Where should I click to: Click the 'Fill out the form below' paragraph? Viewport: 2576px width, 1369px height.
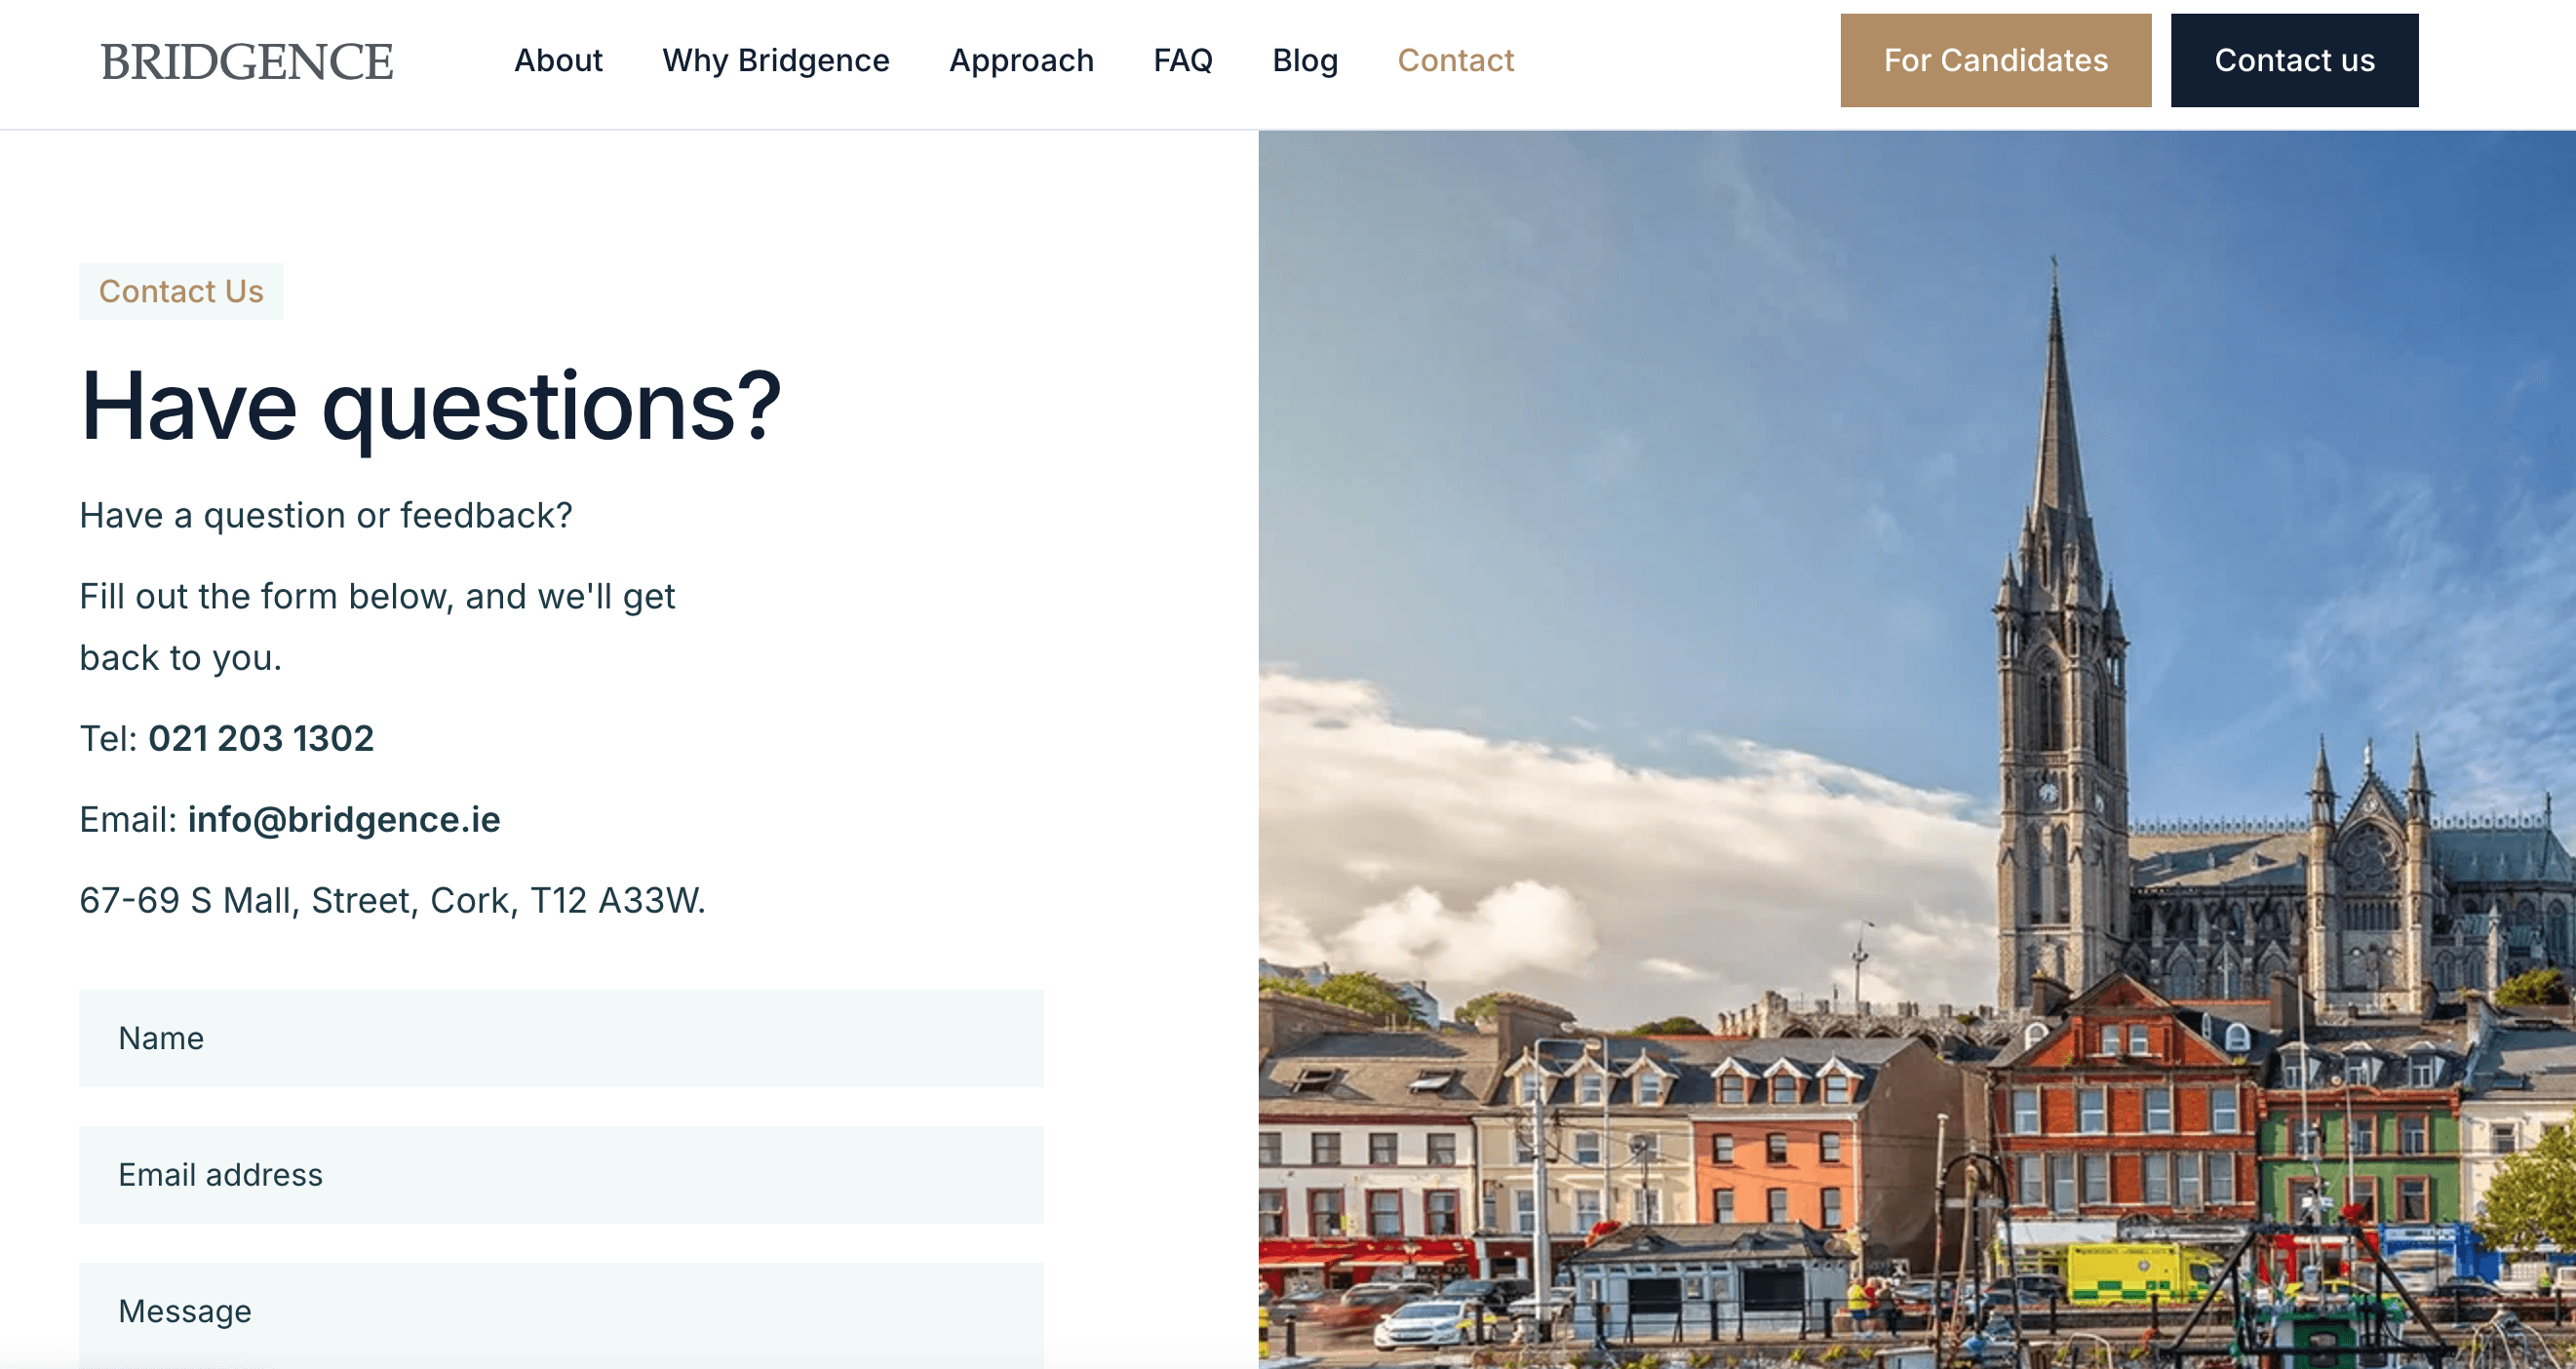[377, 626]
